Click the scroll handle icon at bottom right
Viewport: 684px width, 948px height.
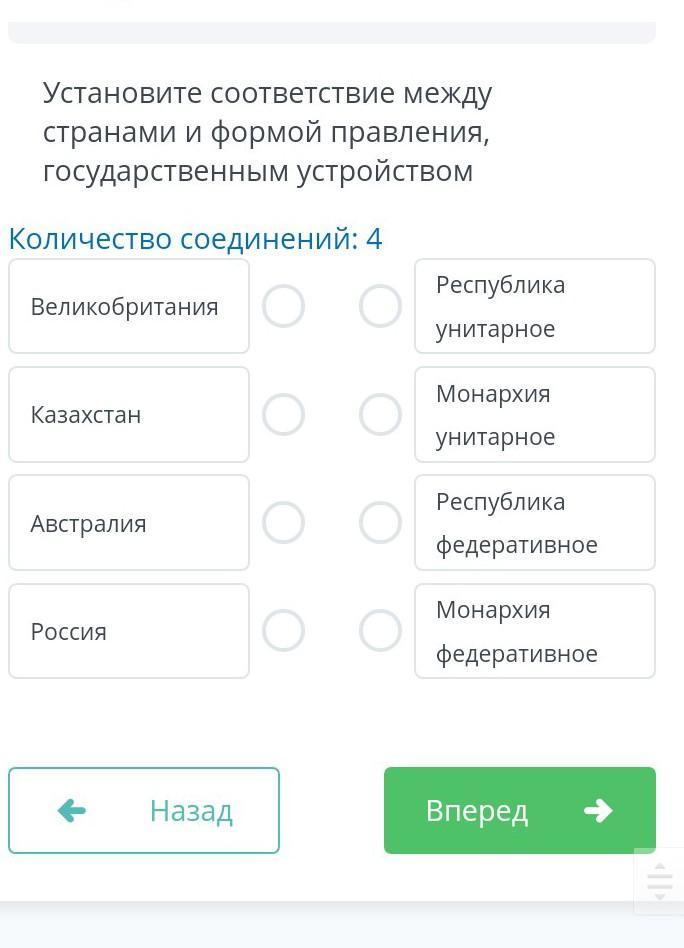point(660,881)
